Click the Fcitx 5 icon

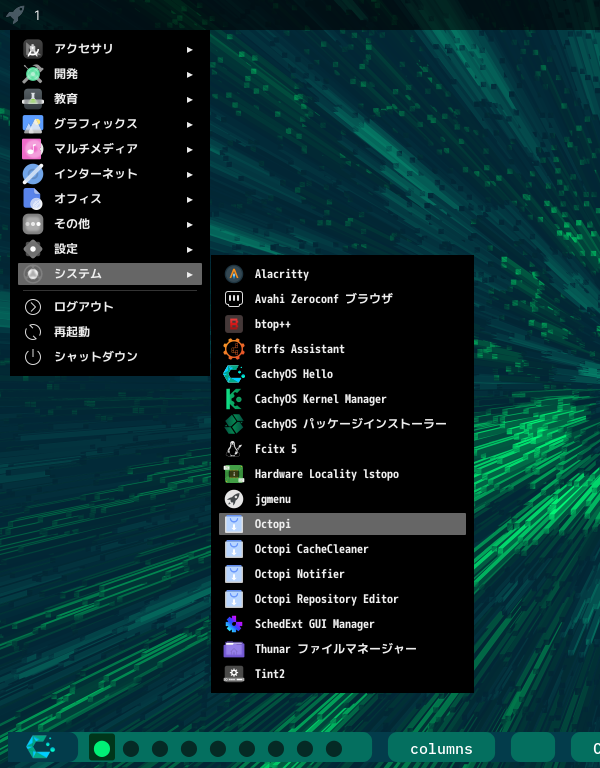233,449
